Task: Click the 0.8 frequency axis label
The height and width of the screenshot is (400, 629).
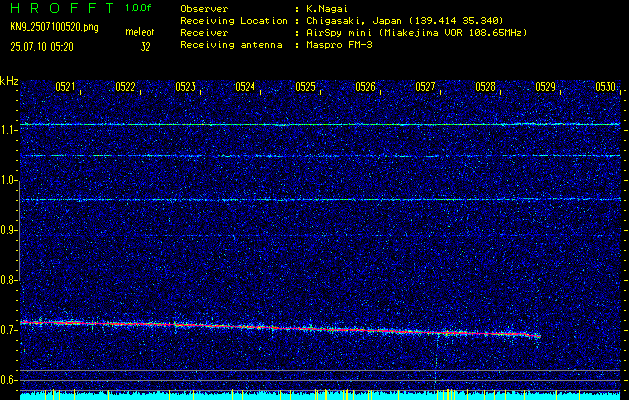Action: click(x=8, y=280)
